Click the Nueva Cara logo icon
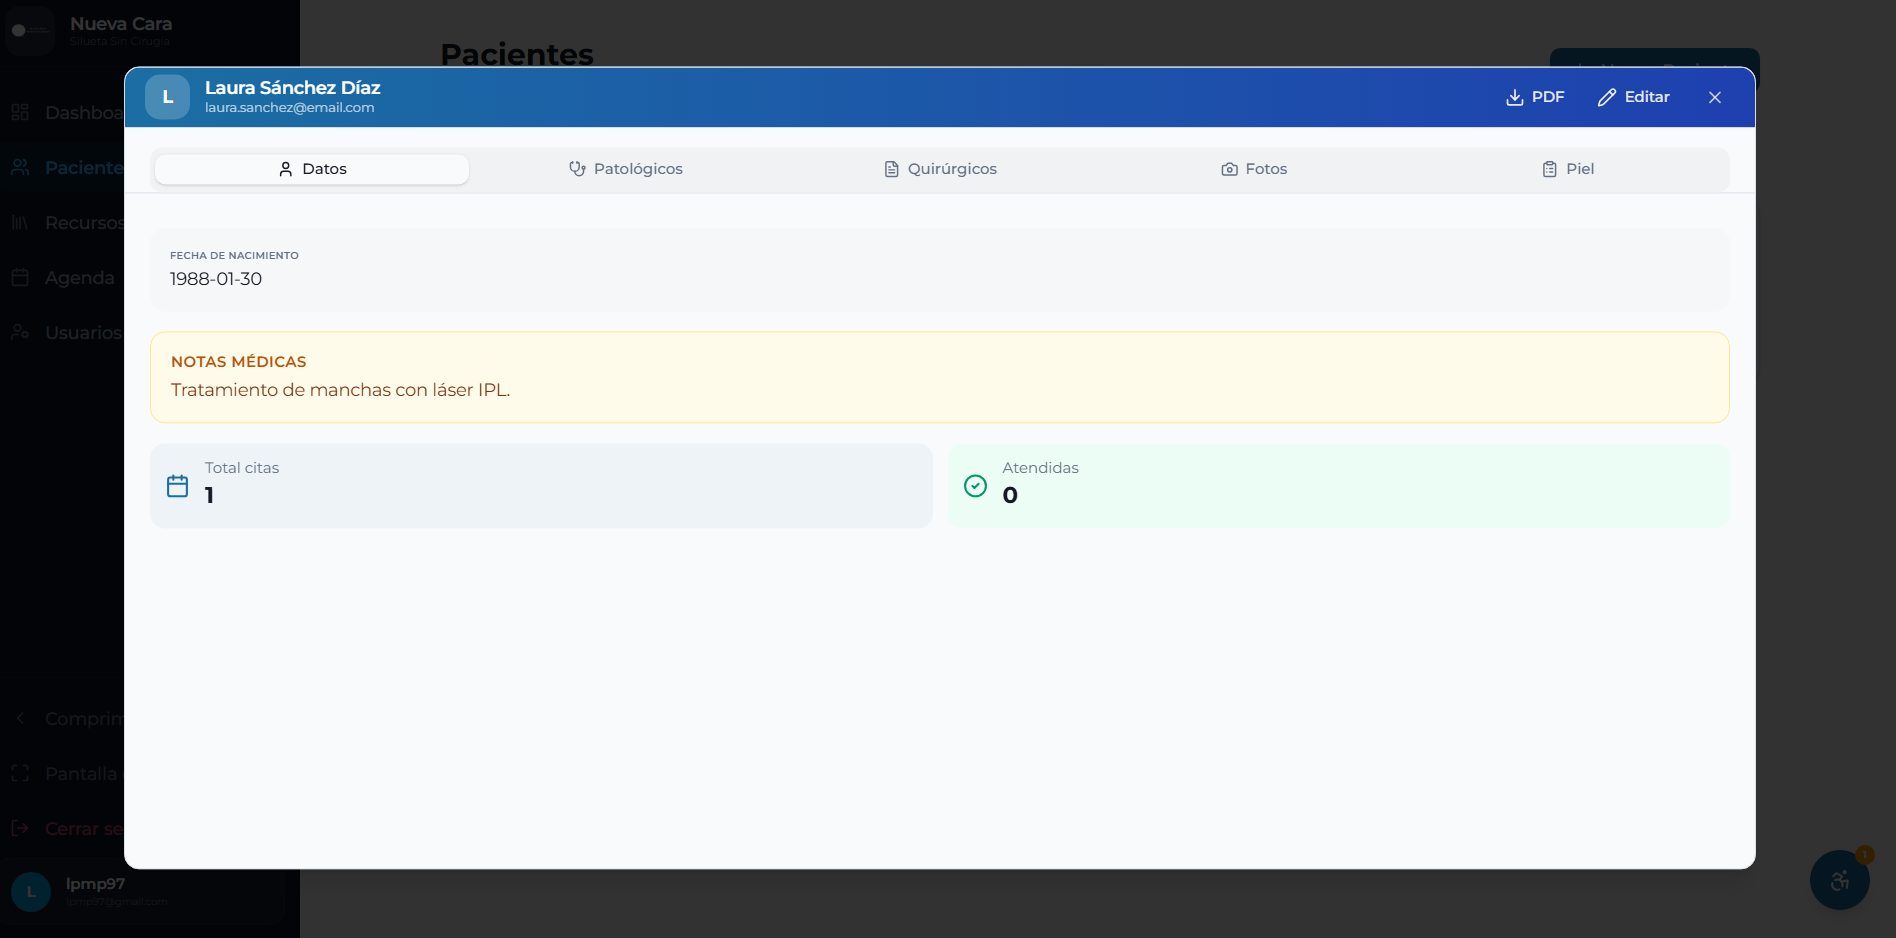1896x938 pixels. click(x=30, y=30)
